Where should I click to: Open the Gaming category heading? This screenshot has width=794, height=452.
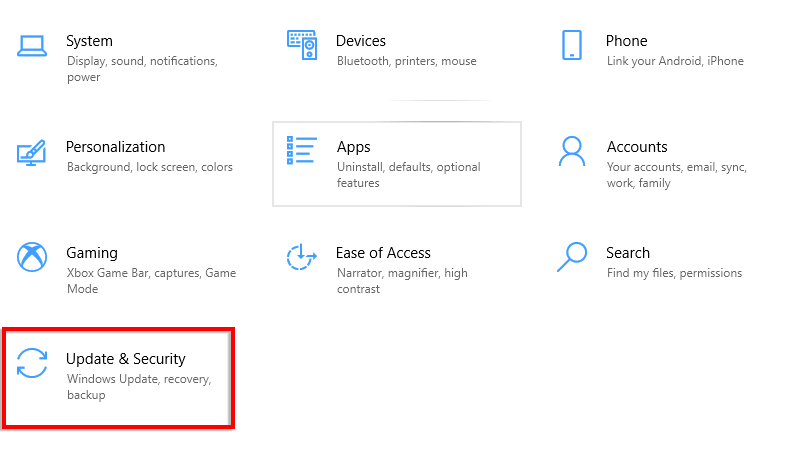pyautogui.click(x=92, y=253)
